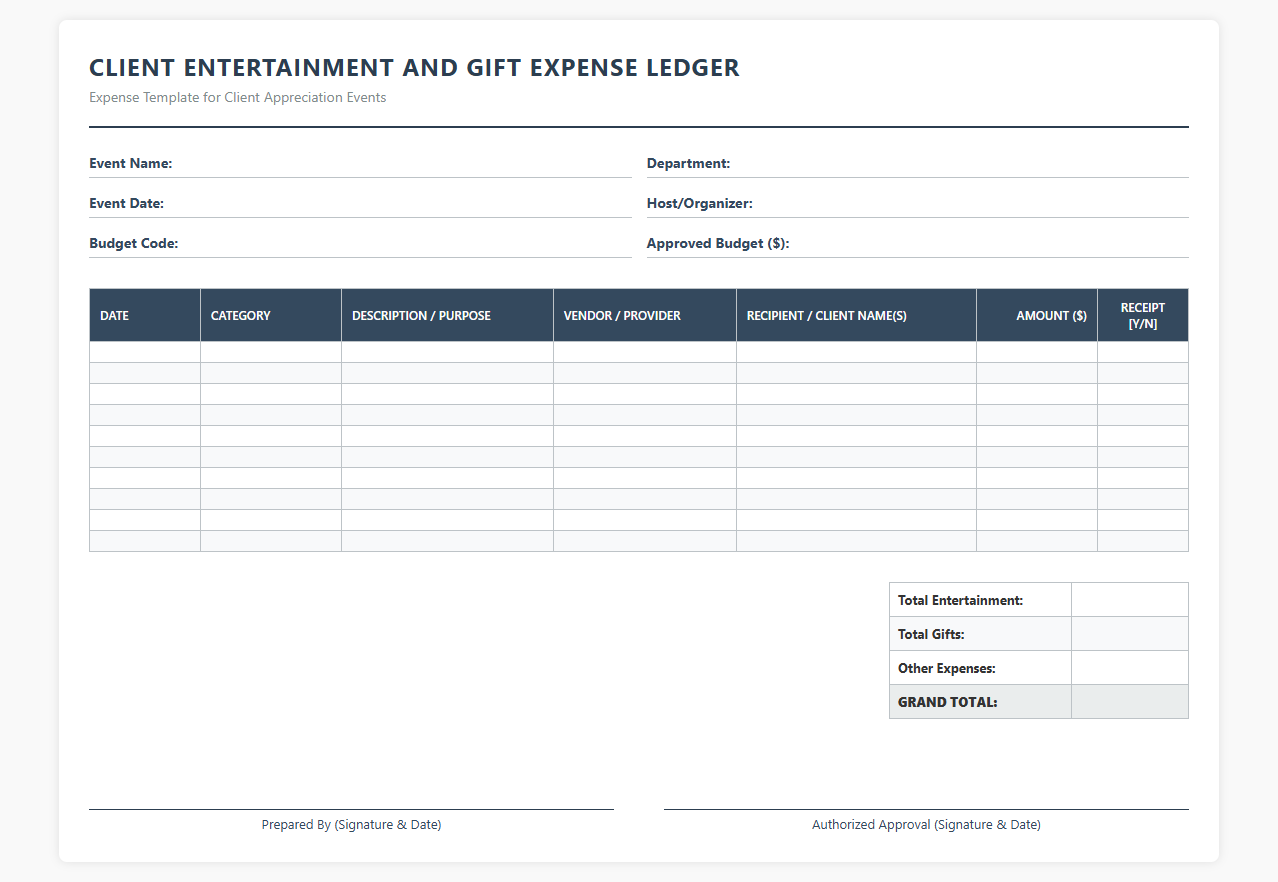Select the Event Date label
Viewport: 1278px width, 882px height.
[x=127, y=203]
